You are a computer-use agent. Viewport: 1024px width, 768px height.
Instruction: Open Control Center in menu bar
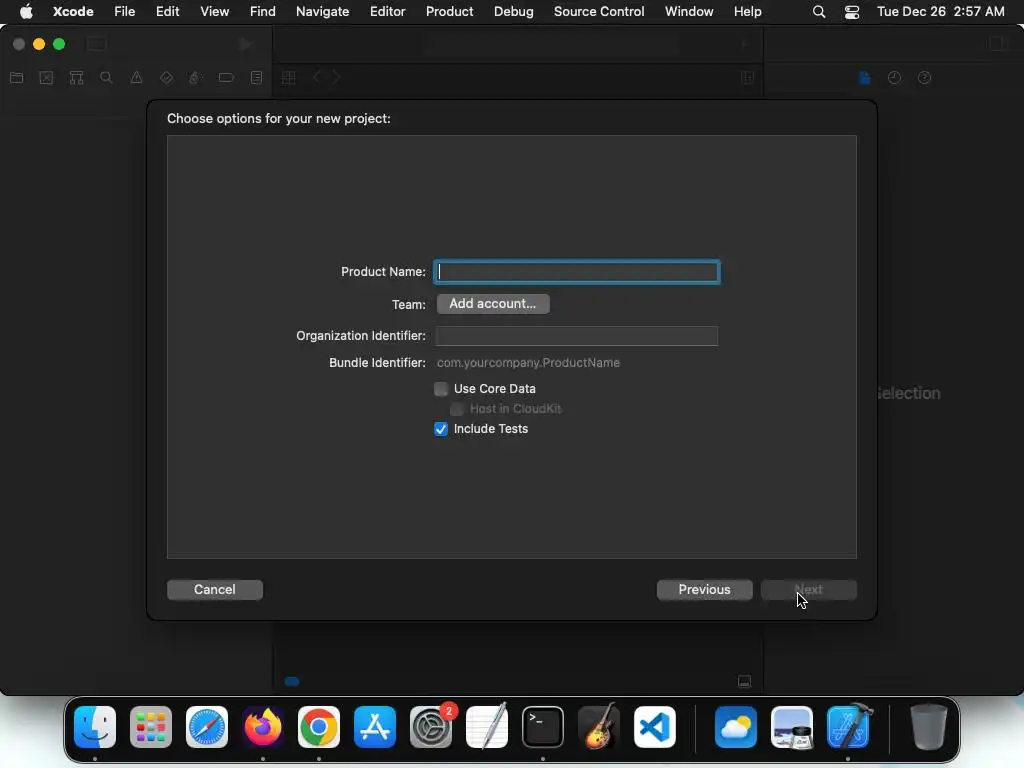tap(852, 12)
